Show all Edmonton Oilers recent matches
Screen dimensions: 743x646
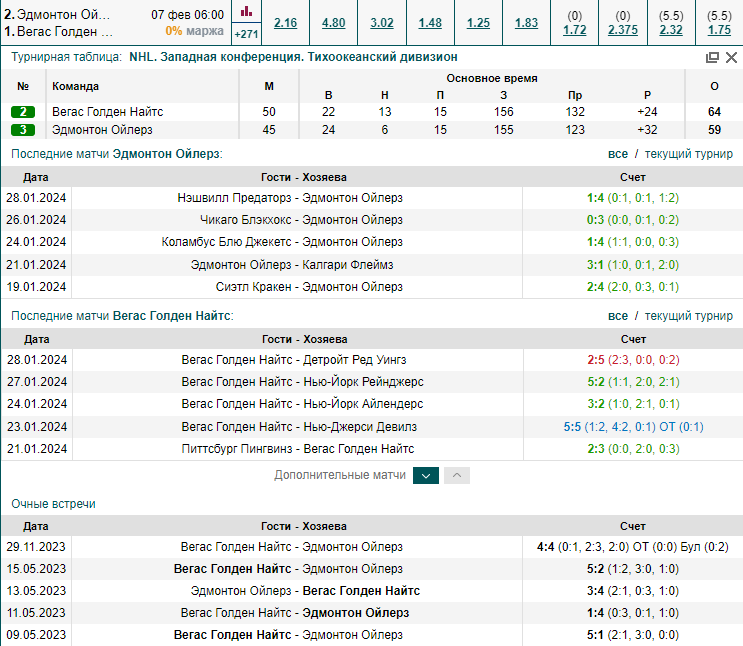click(x=618, y=154)
